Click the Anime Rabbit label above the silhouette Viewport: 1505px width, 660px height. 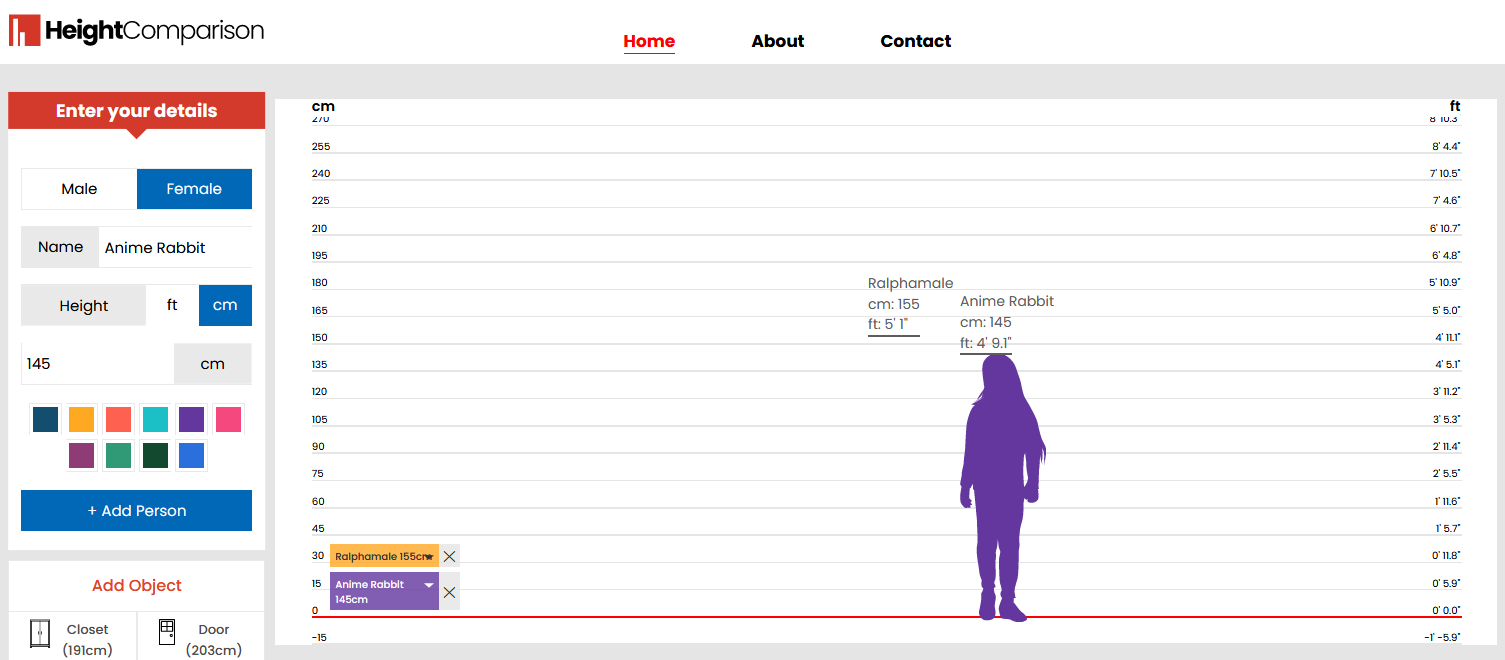tap(1007, 322)
